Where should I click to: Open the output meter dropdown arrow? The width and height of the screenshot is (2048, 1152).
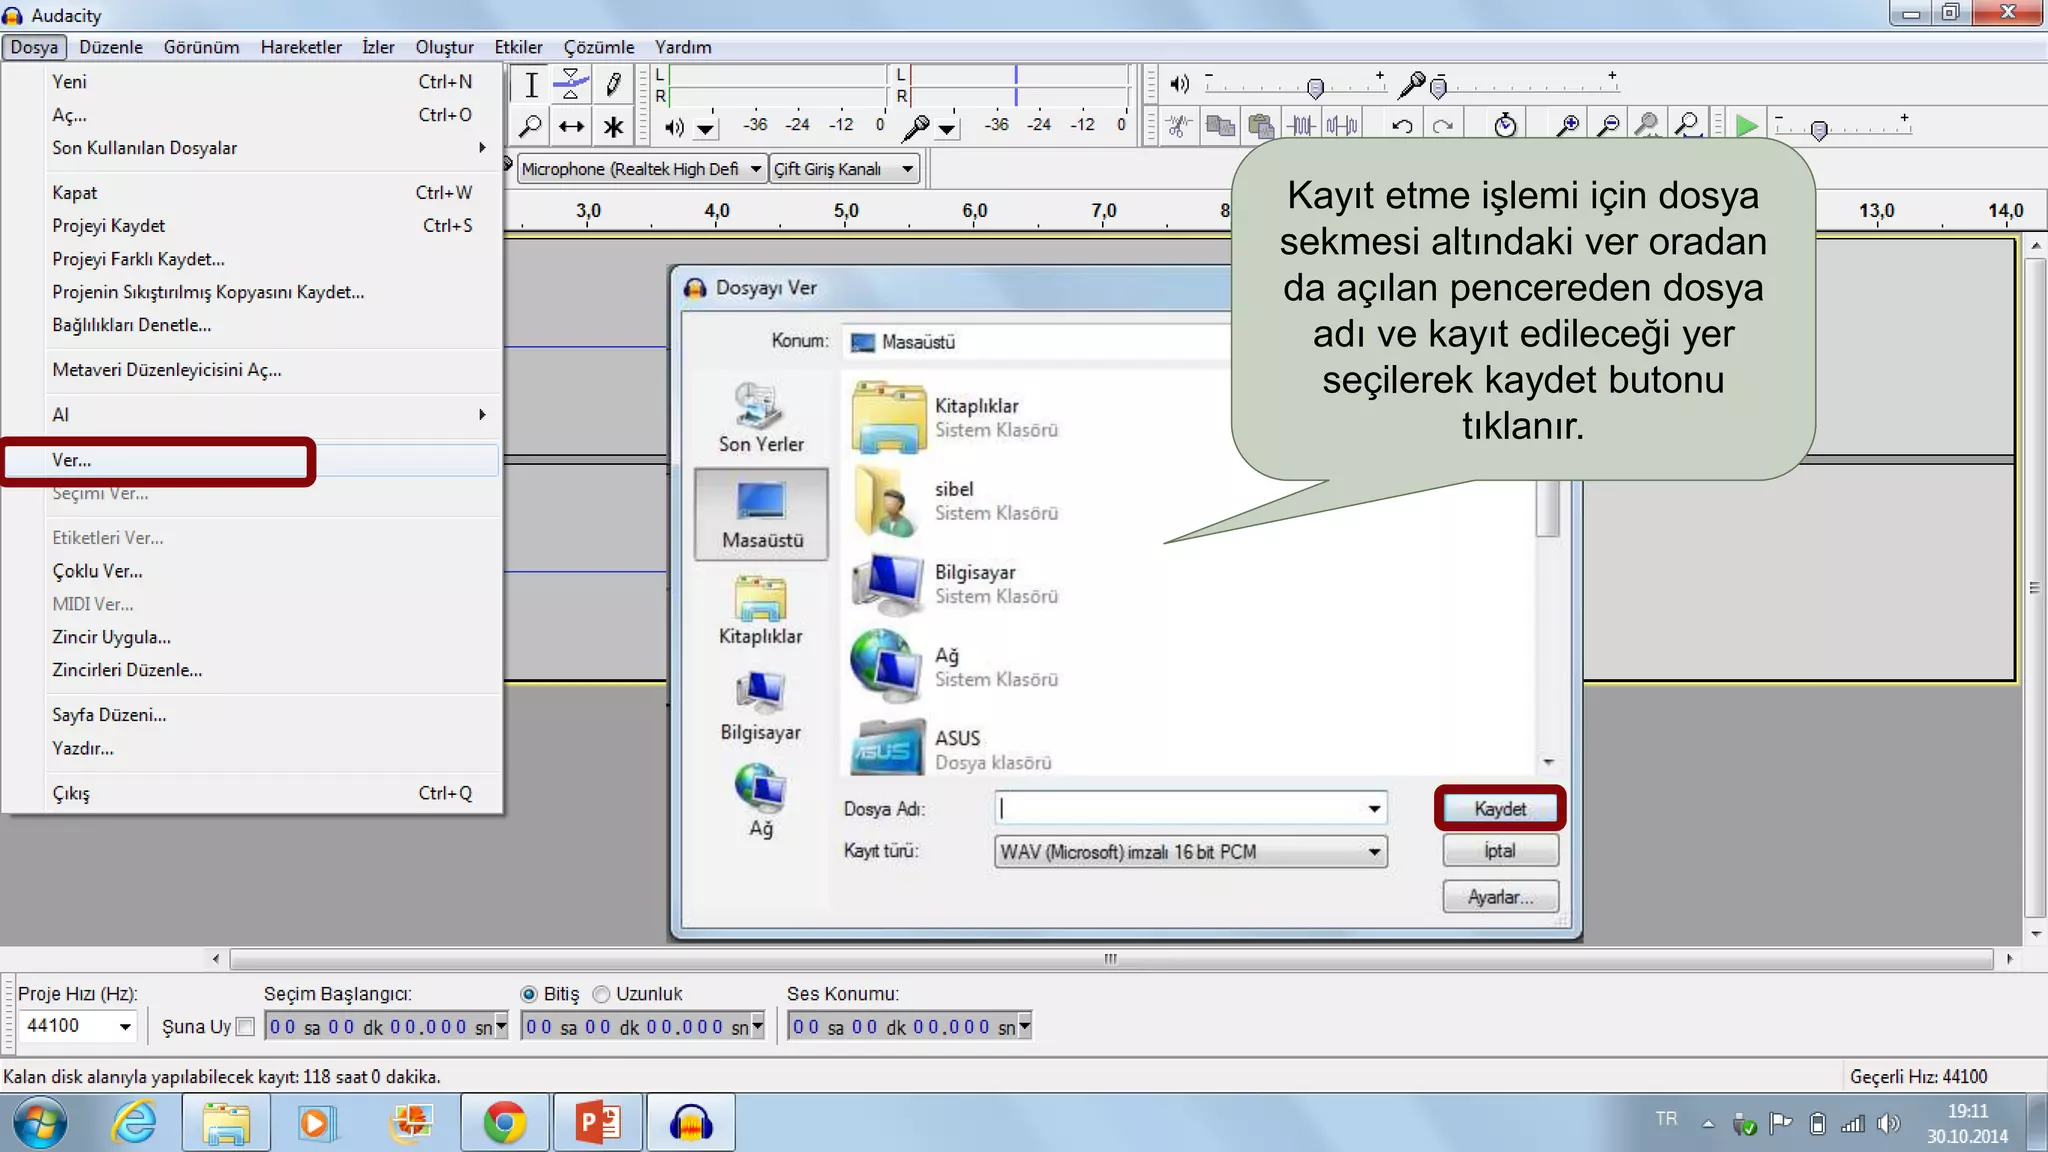[x=706, y=129]
